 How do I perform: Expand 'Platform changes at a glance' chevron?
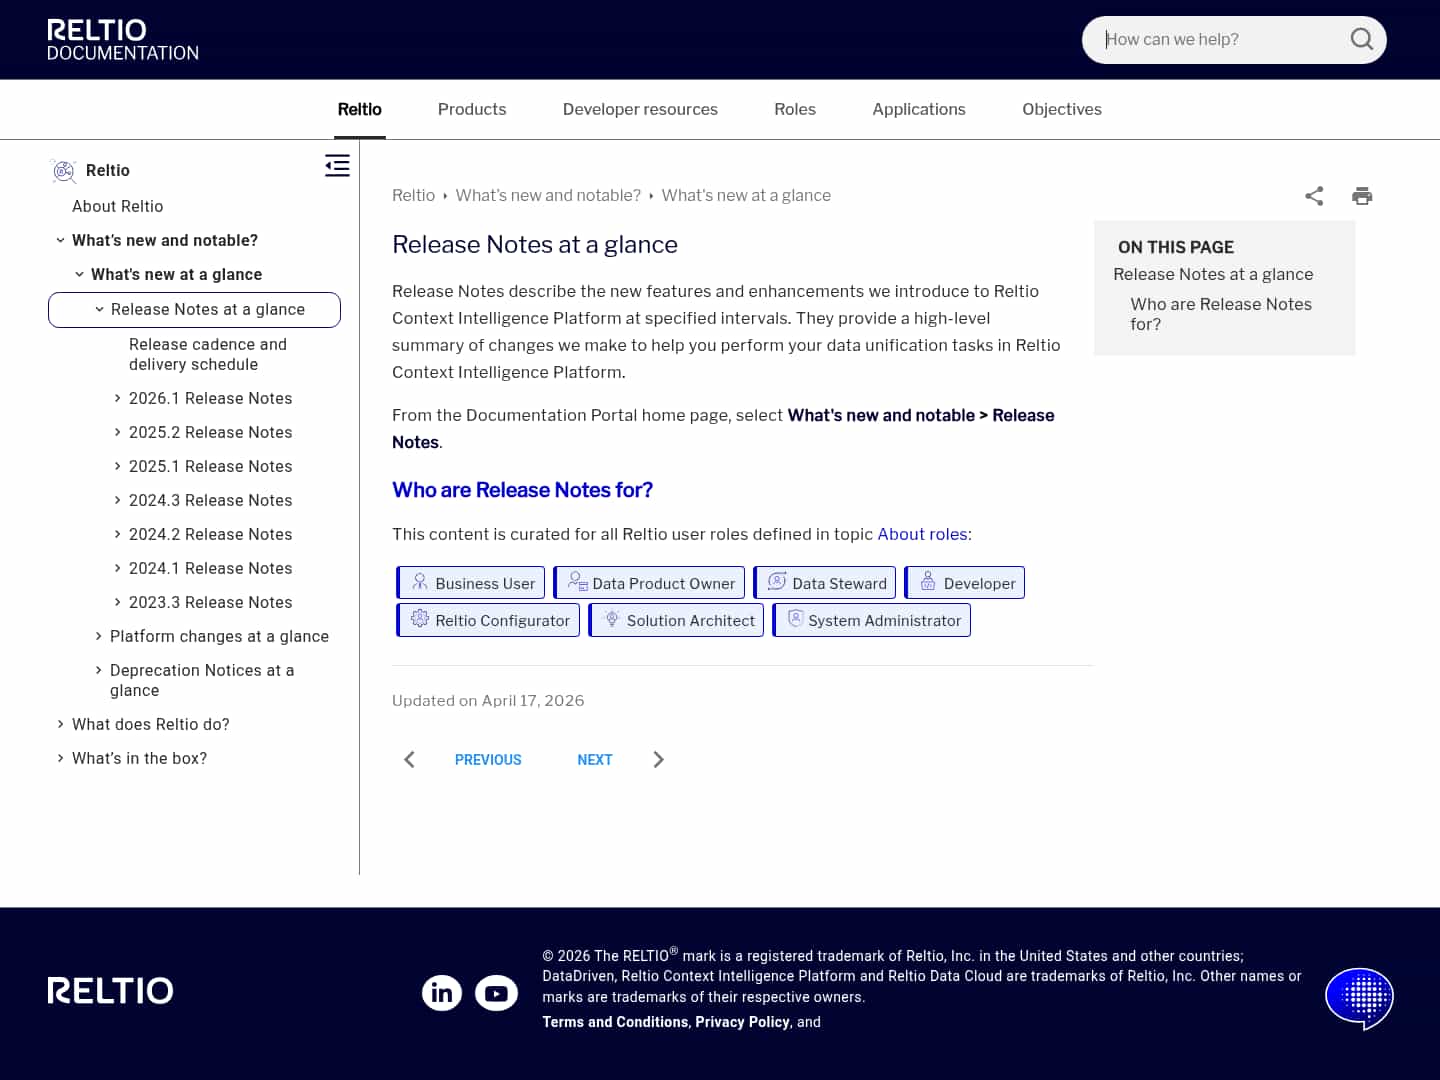(x=98, y=636)
